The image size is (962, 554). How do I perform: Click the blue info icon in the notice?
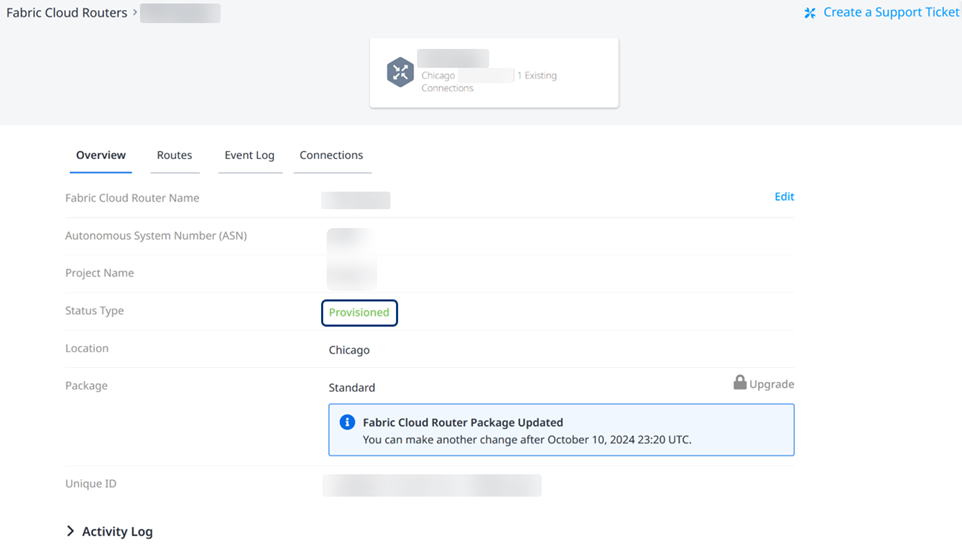347,422
